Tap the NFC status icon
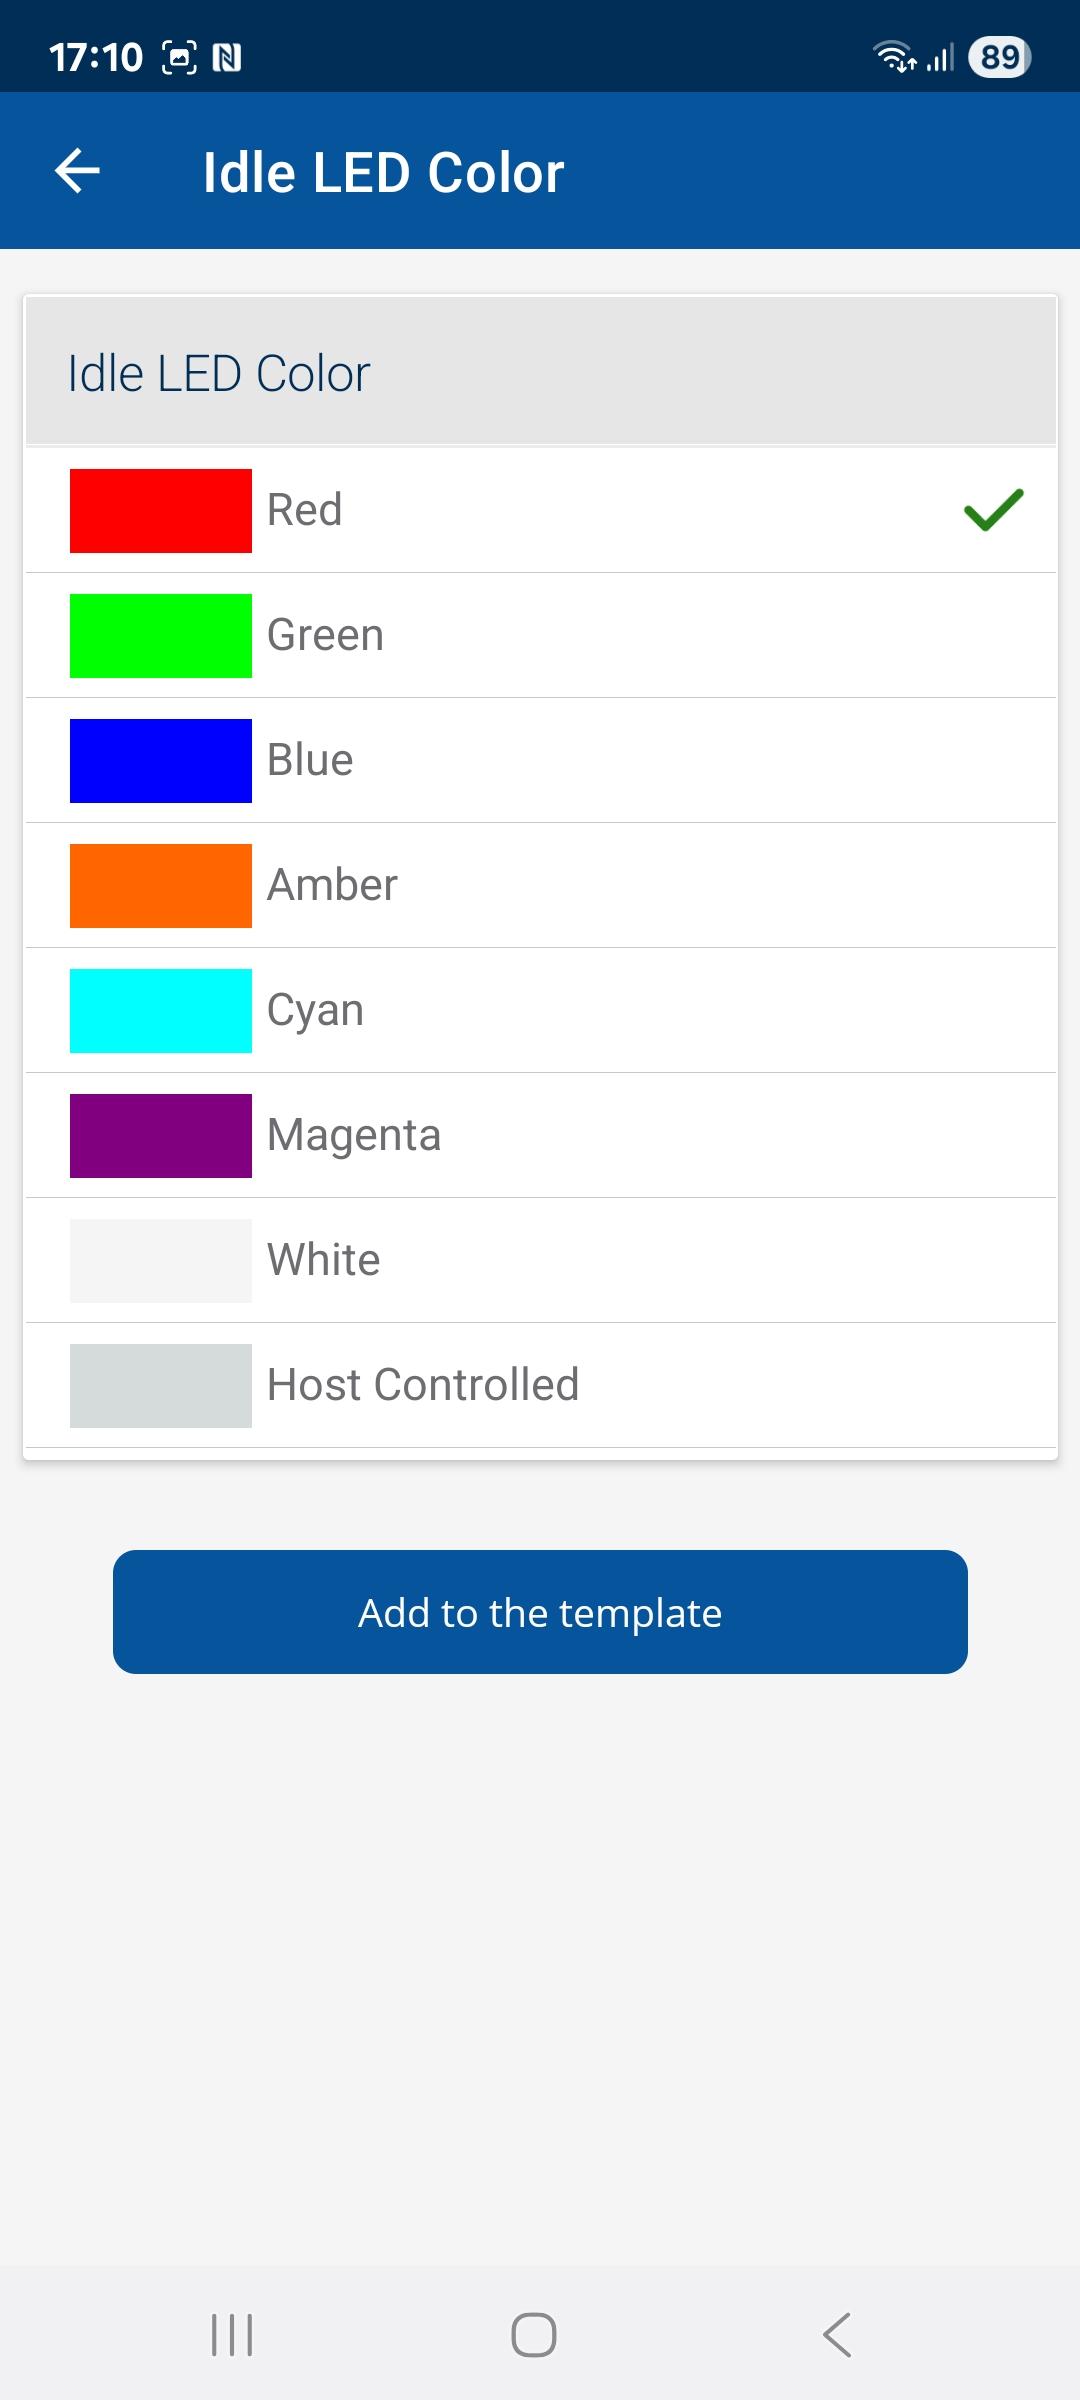The width and height of the screenshot is (1080, 2400). point(227,58)
